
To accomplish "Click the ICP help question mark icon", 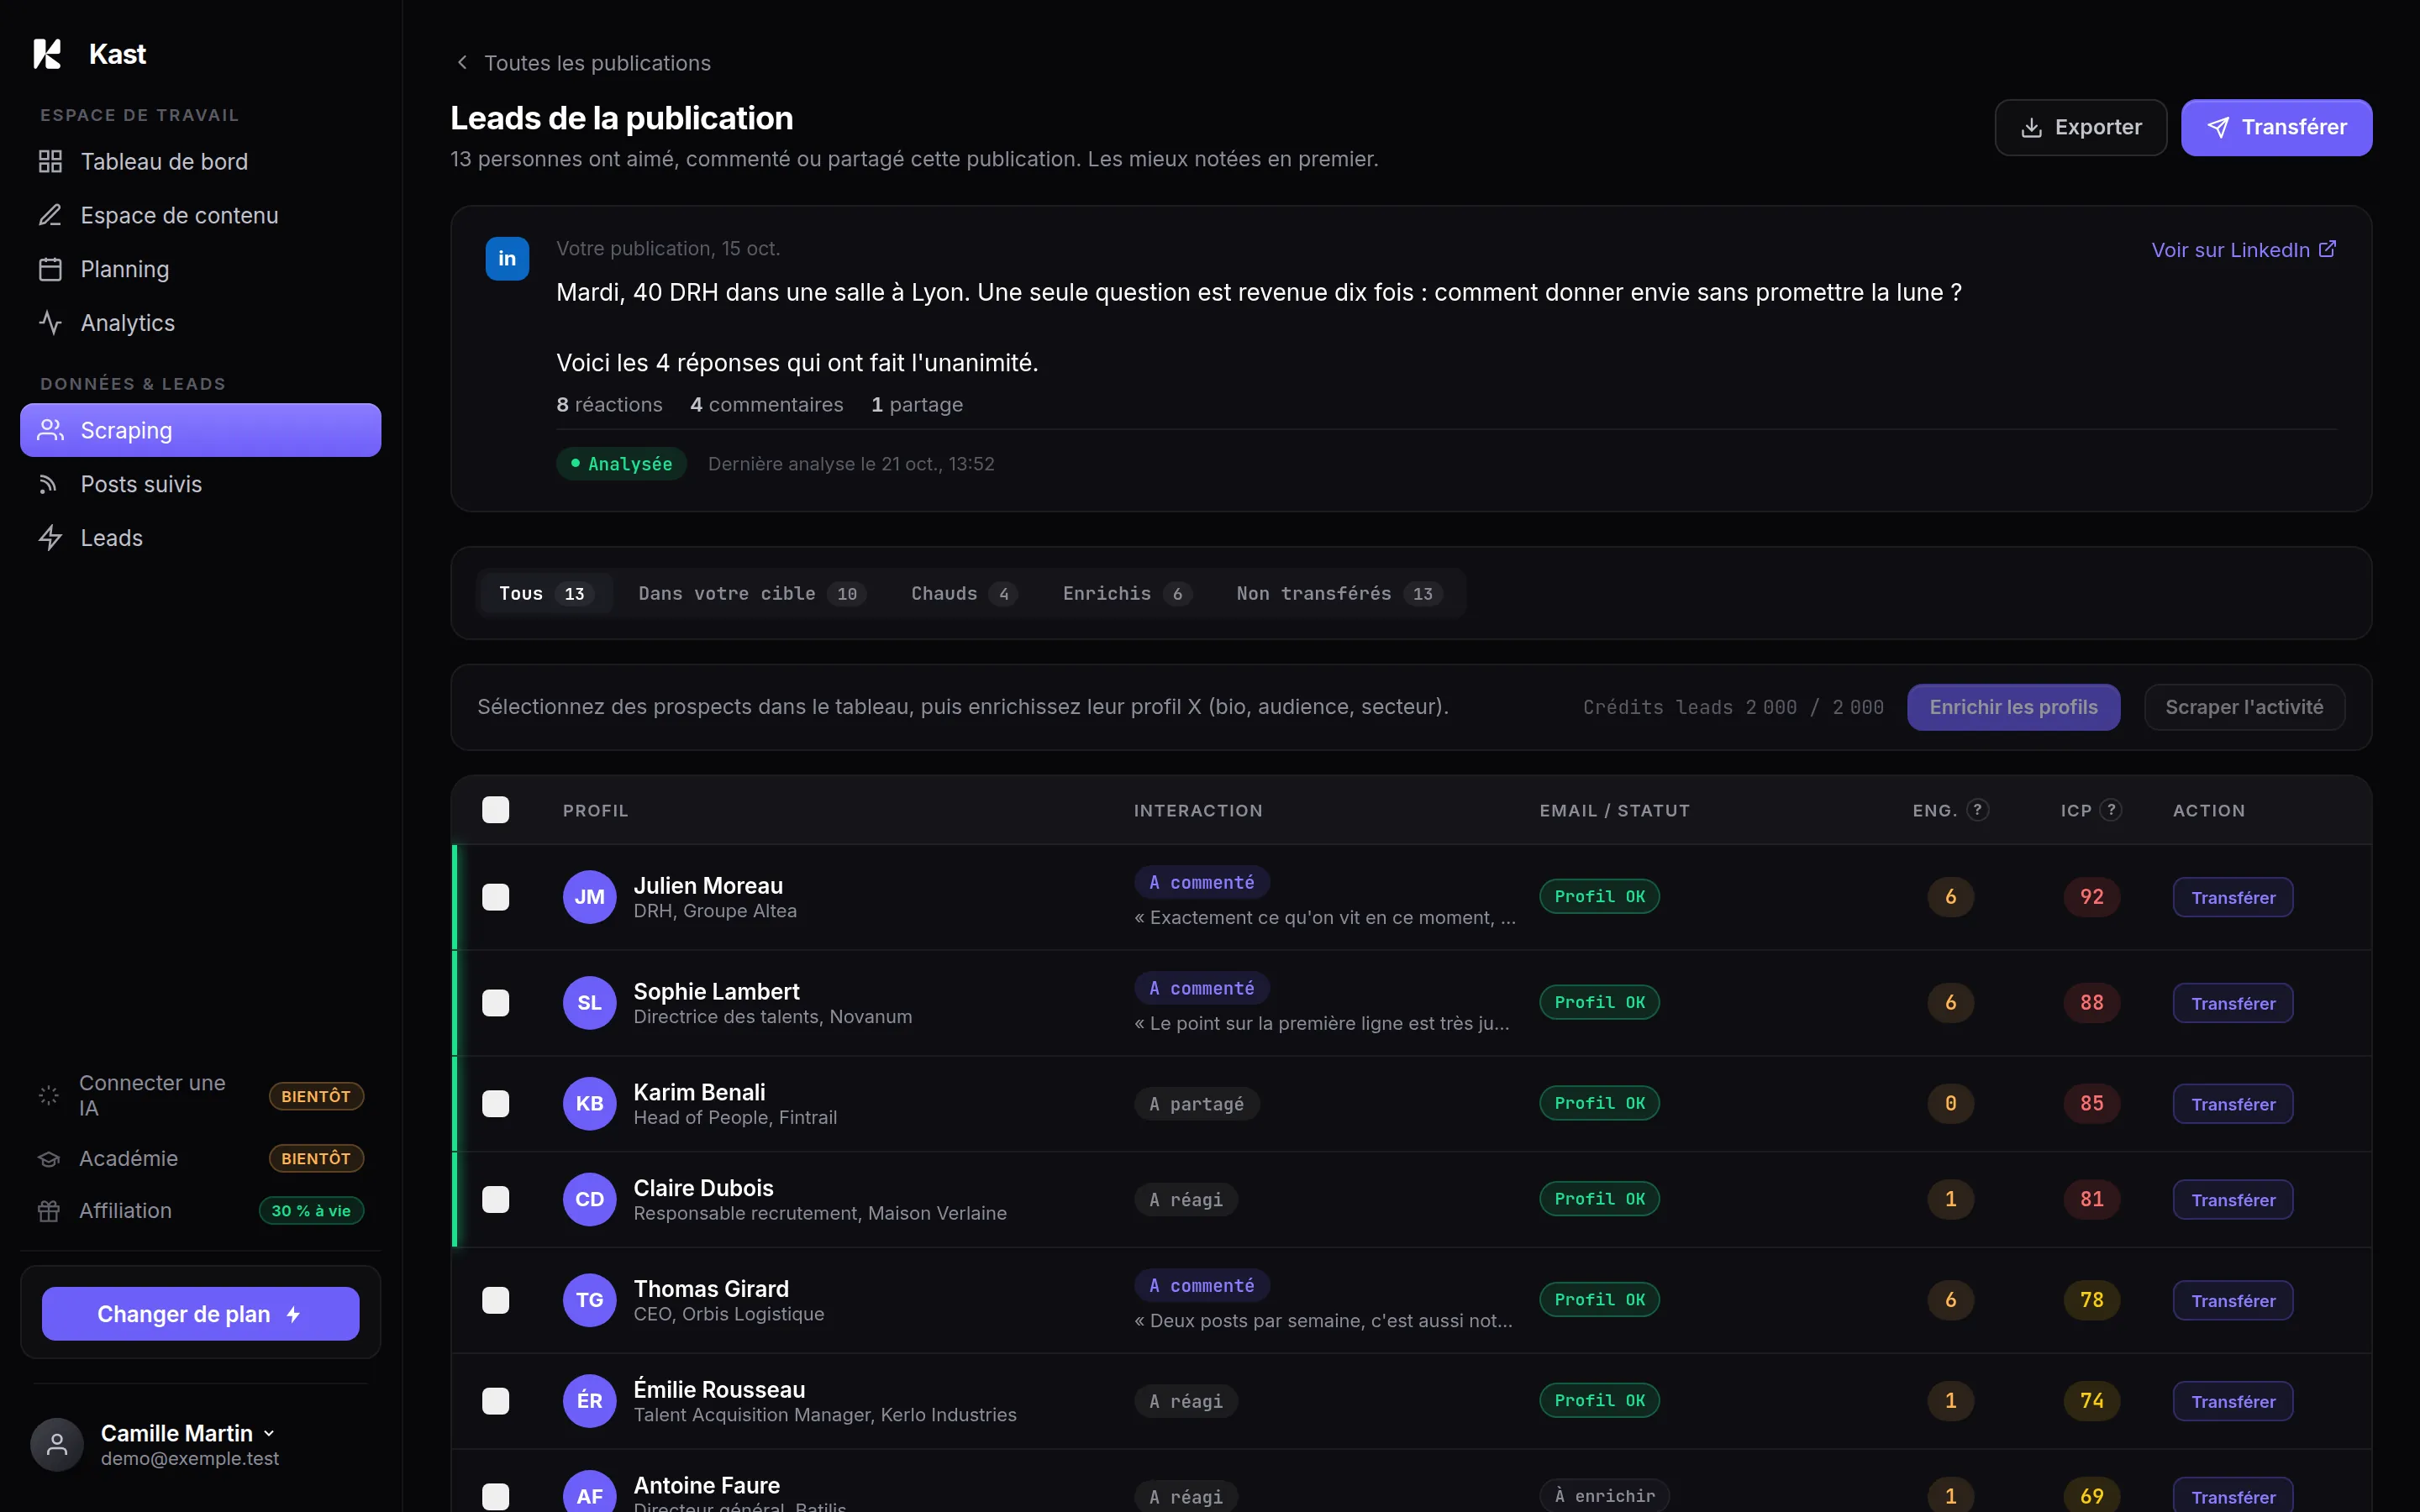I will point(2111,810).
